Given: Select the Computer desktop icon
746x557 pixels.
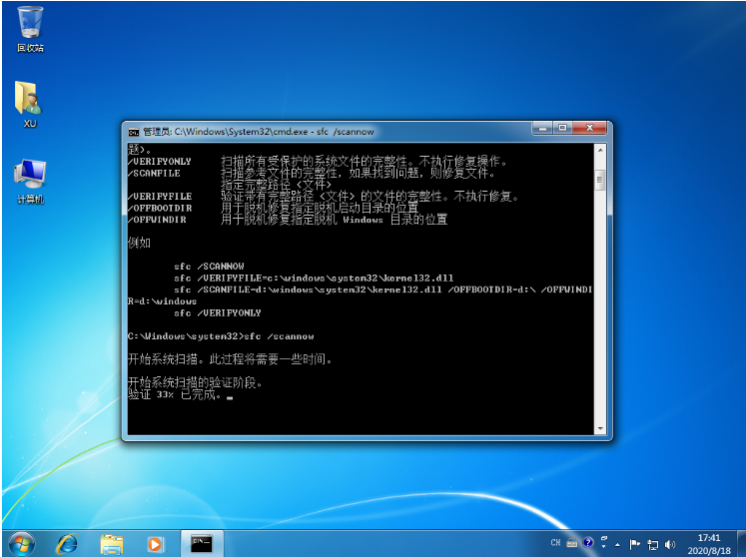Looking at the screenshot, I should click(30, 176).
